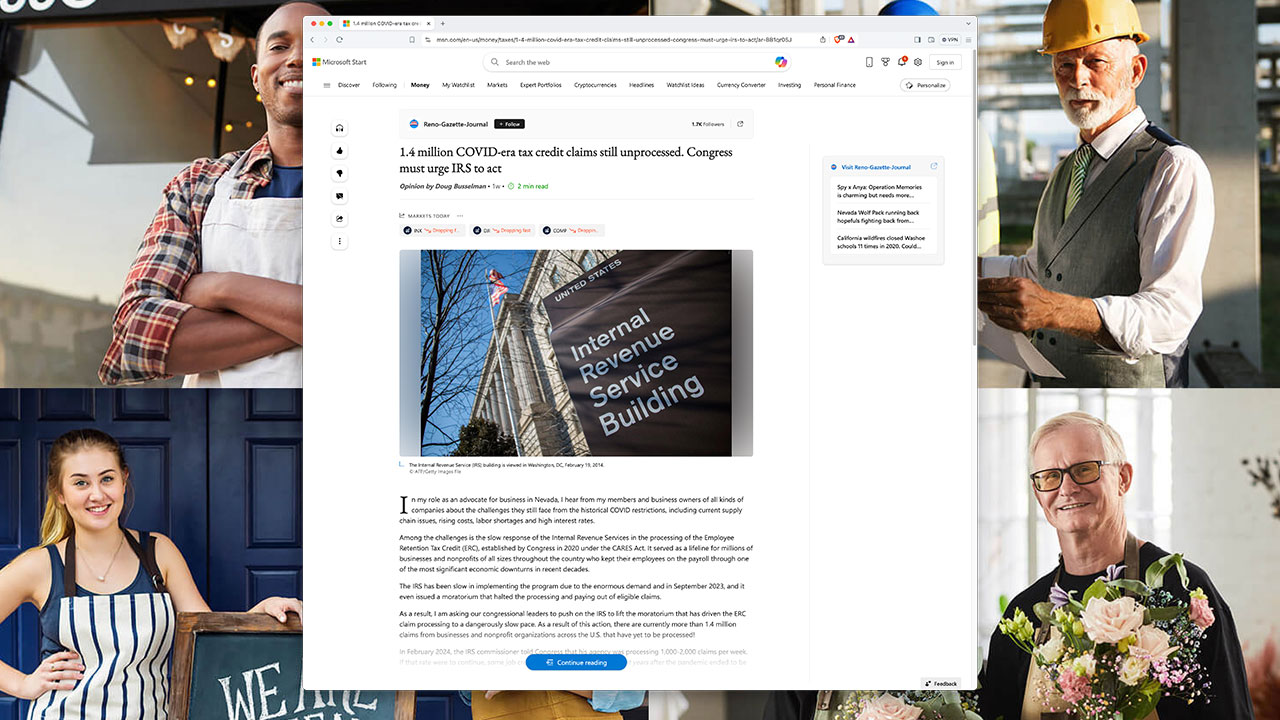Open the more-options icon in the side rail
Screen dimensions: 1280x720
(x=340, y=241)
